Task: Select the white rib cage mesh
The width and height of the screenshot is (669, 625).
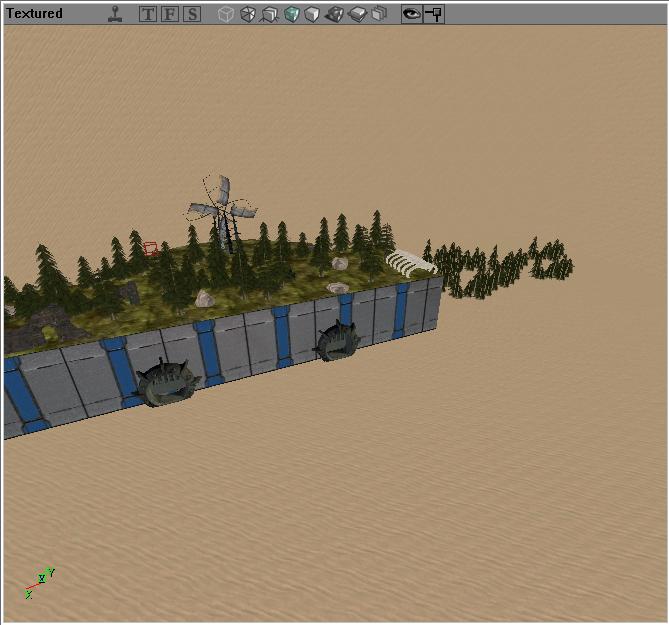Action: (x=409, y=263)
